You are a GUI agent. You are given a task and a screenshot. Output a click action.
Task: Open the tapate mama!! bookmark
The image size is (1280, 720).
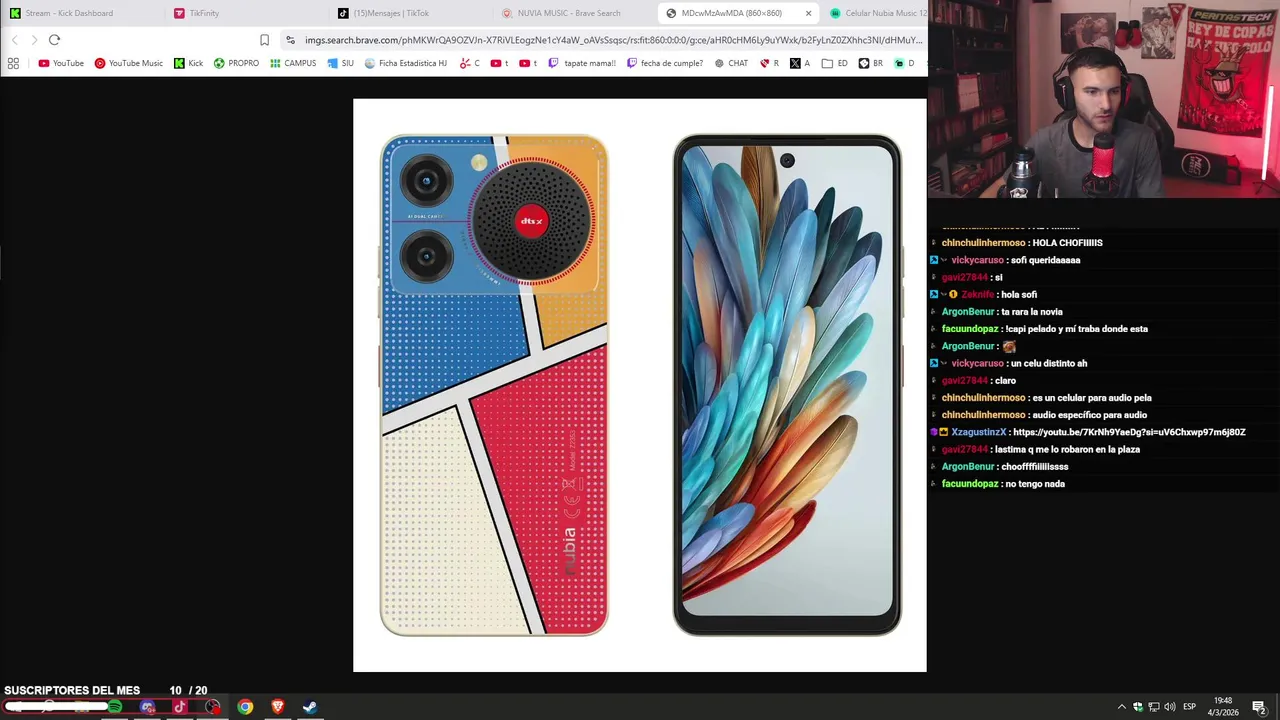pyautogui.click(x=582, y=63)
